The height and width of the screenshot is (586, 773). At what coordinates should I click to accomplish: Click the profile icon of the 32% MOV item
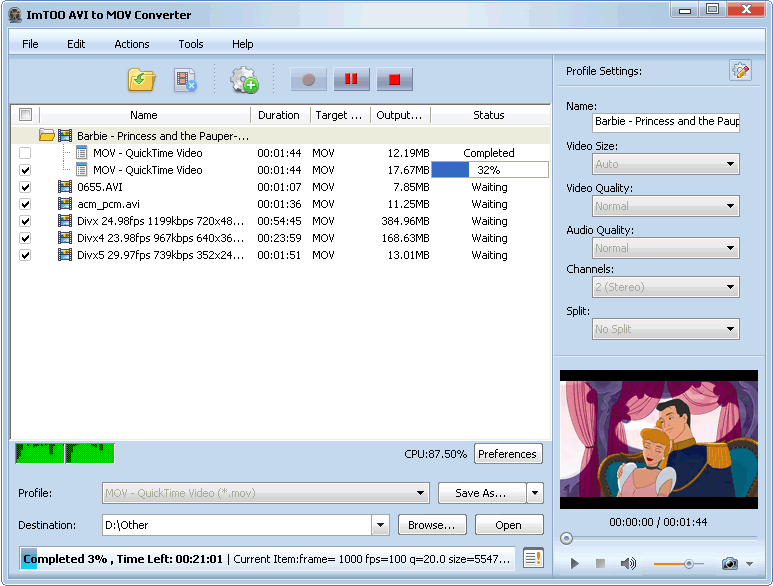coord(82,170)
